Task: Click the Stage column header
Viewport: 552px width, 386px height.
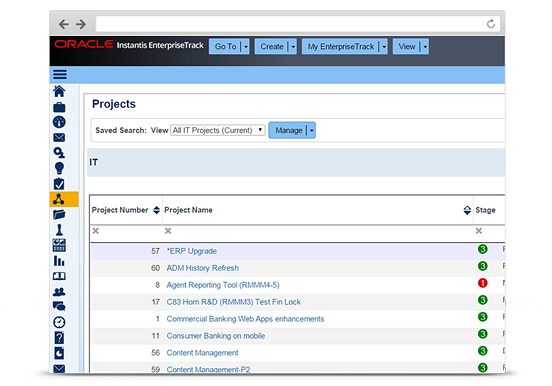Action: point(485,210)
